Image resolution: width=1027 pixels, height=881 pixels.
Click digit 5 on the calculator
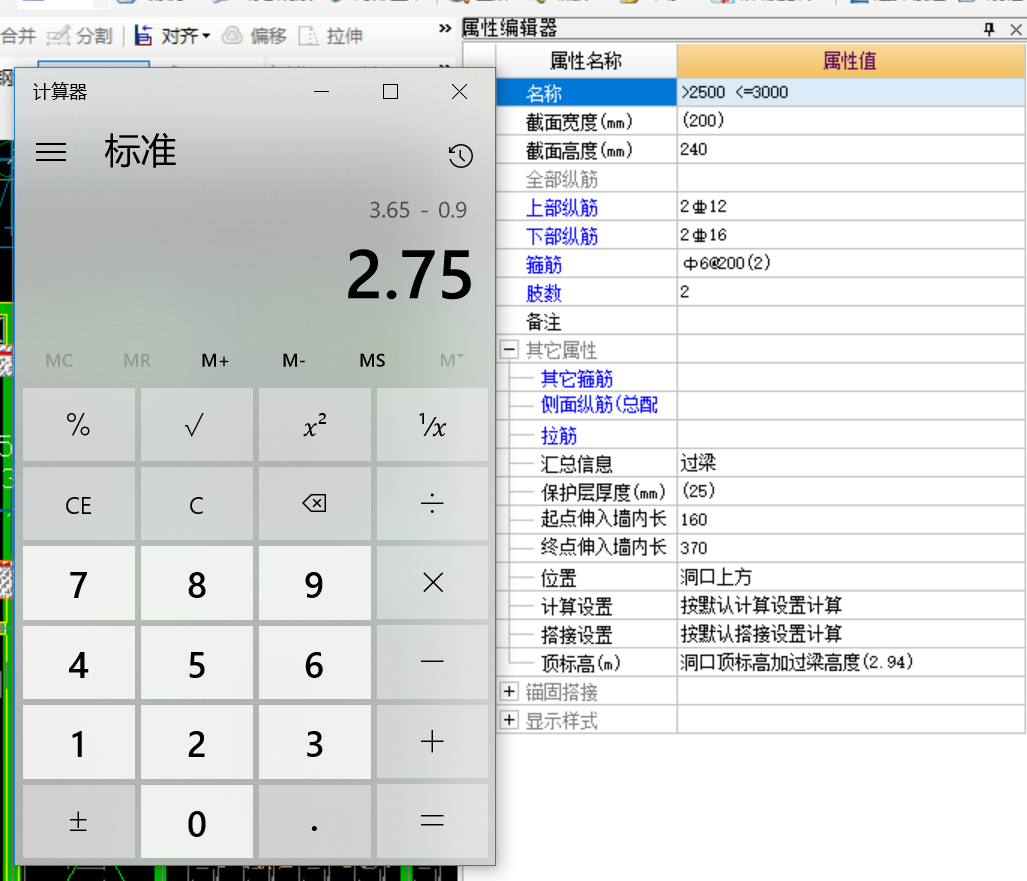click(196, 662)
